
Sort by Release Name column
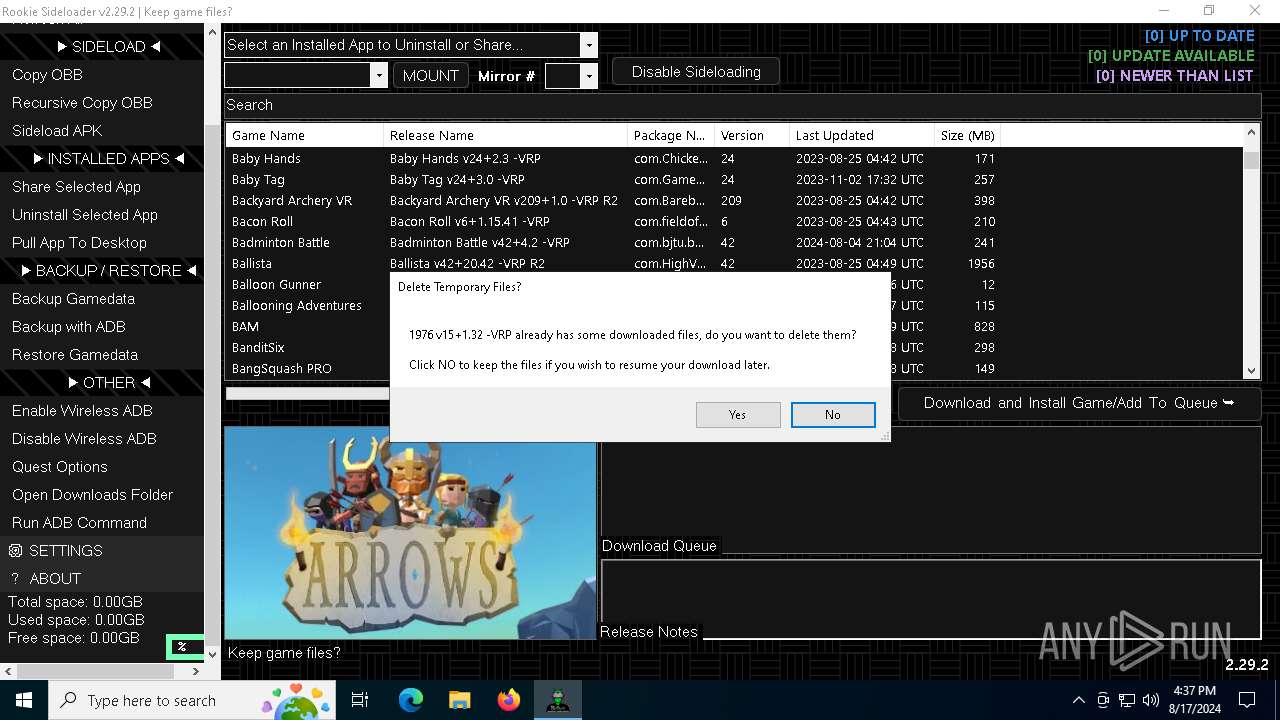[x=505, y=135]
